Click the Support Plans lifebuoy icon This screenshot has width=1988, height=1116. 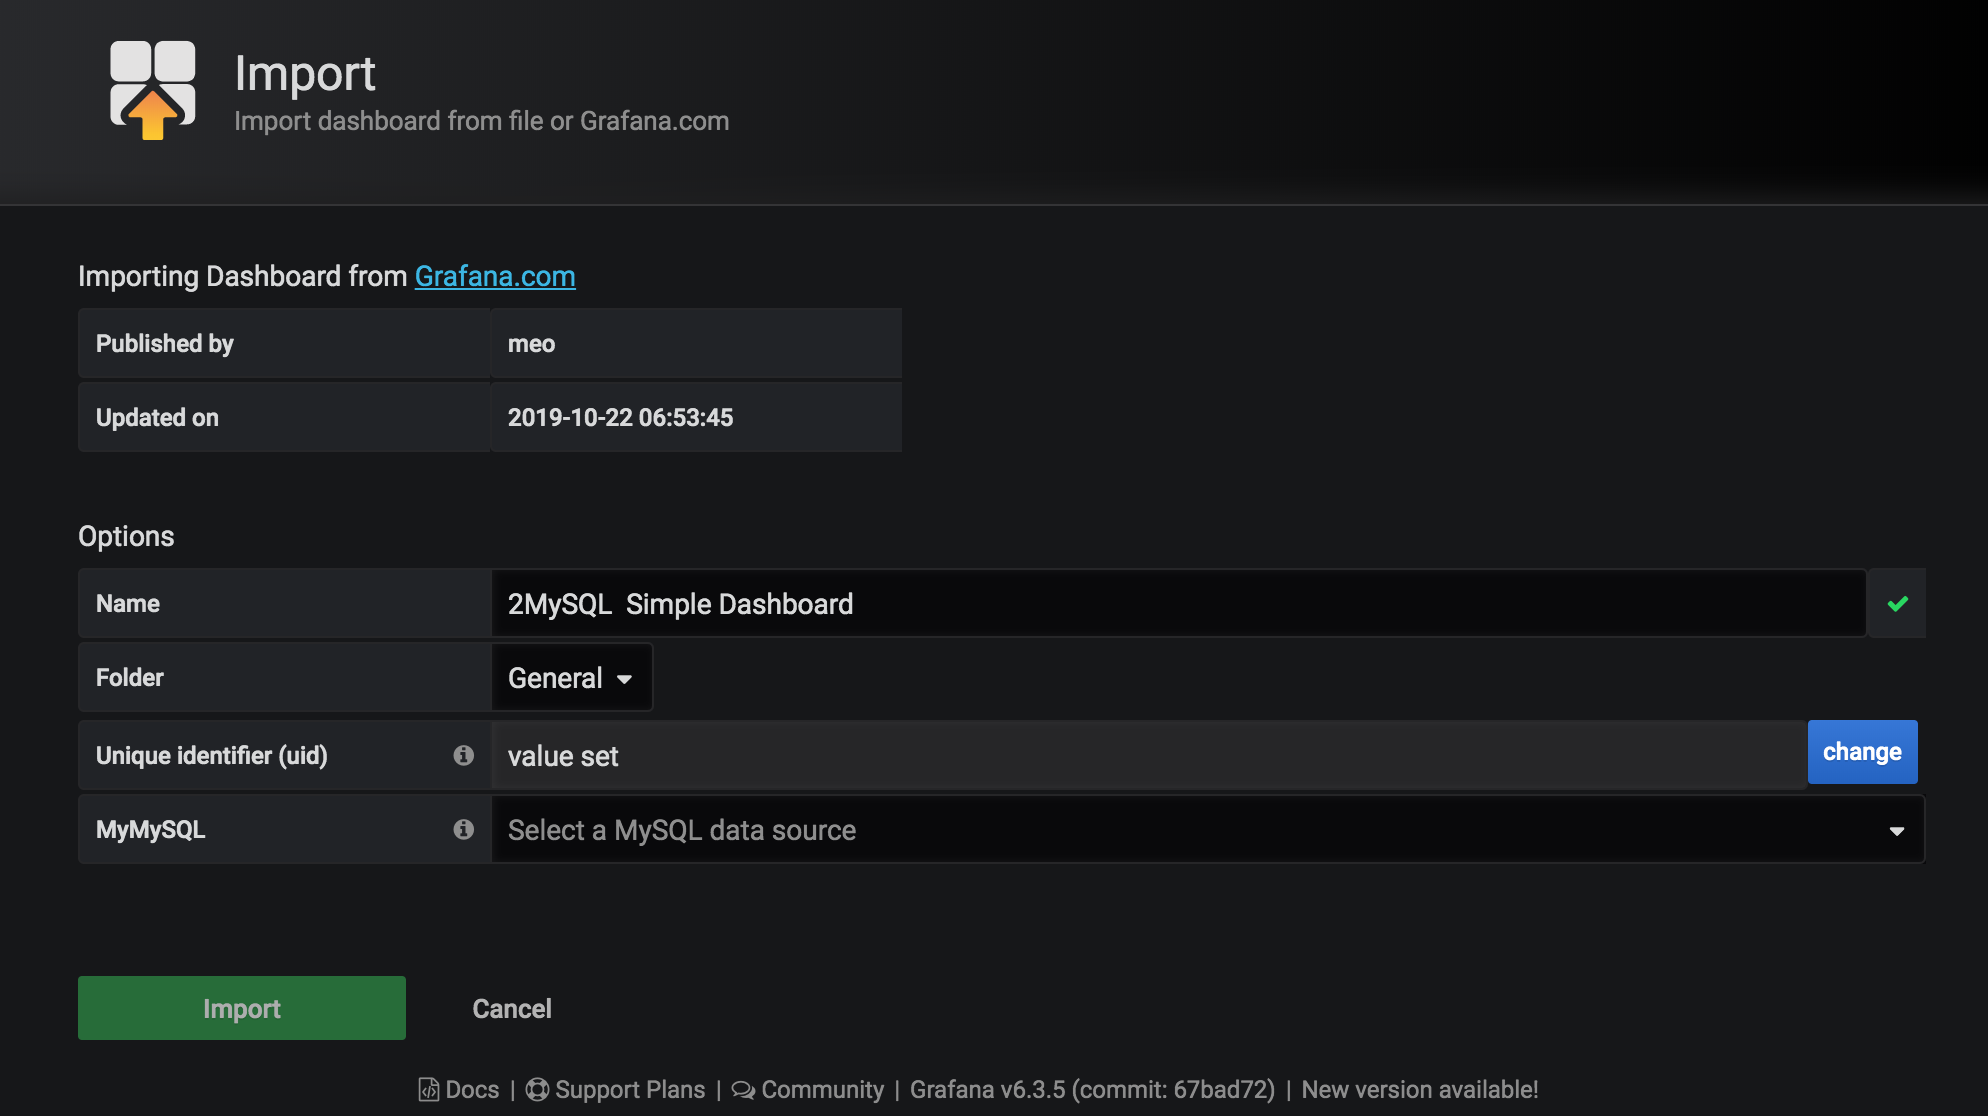(537, 1089)
